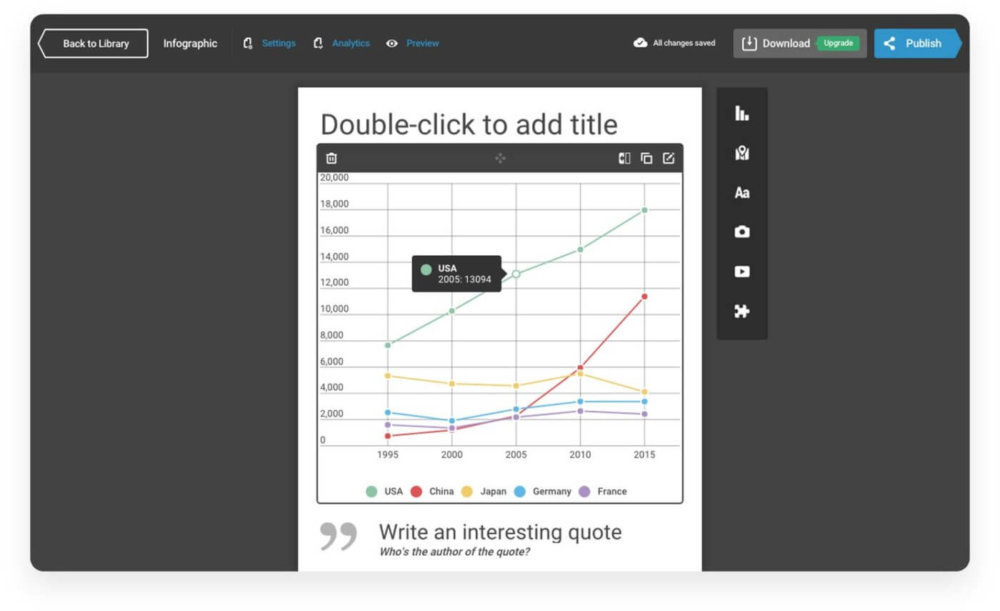Click the duplicate chart icon
Screen dimensions: 1000x611
point(647,158)
